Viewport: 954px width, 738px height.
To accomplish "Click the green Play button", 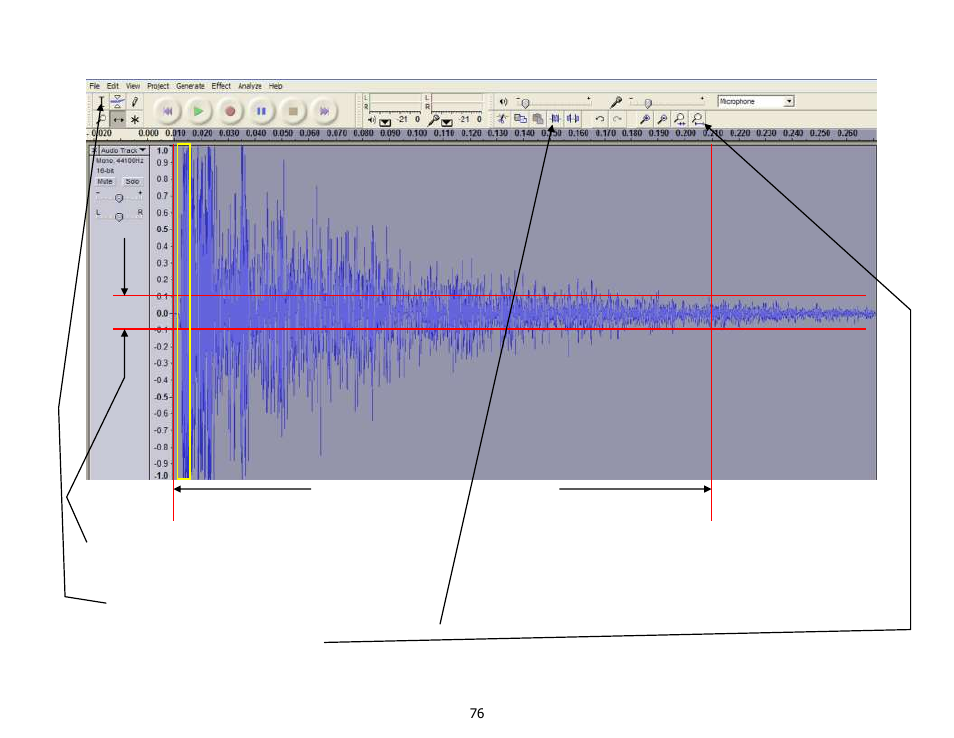I will (x=198, y=111).
